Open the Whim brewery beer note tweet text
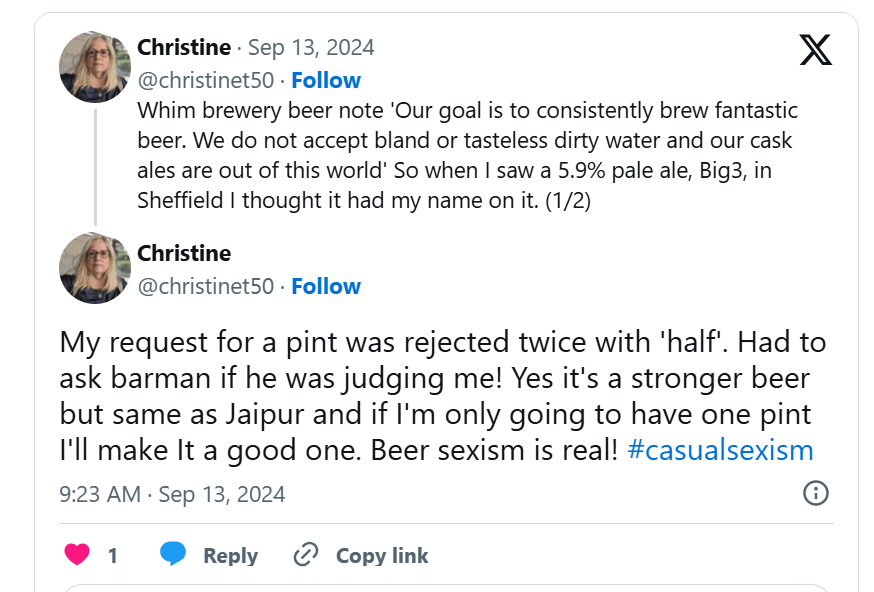874x592 pixels. [x=467, y=155]
